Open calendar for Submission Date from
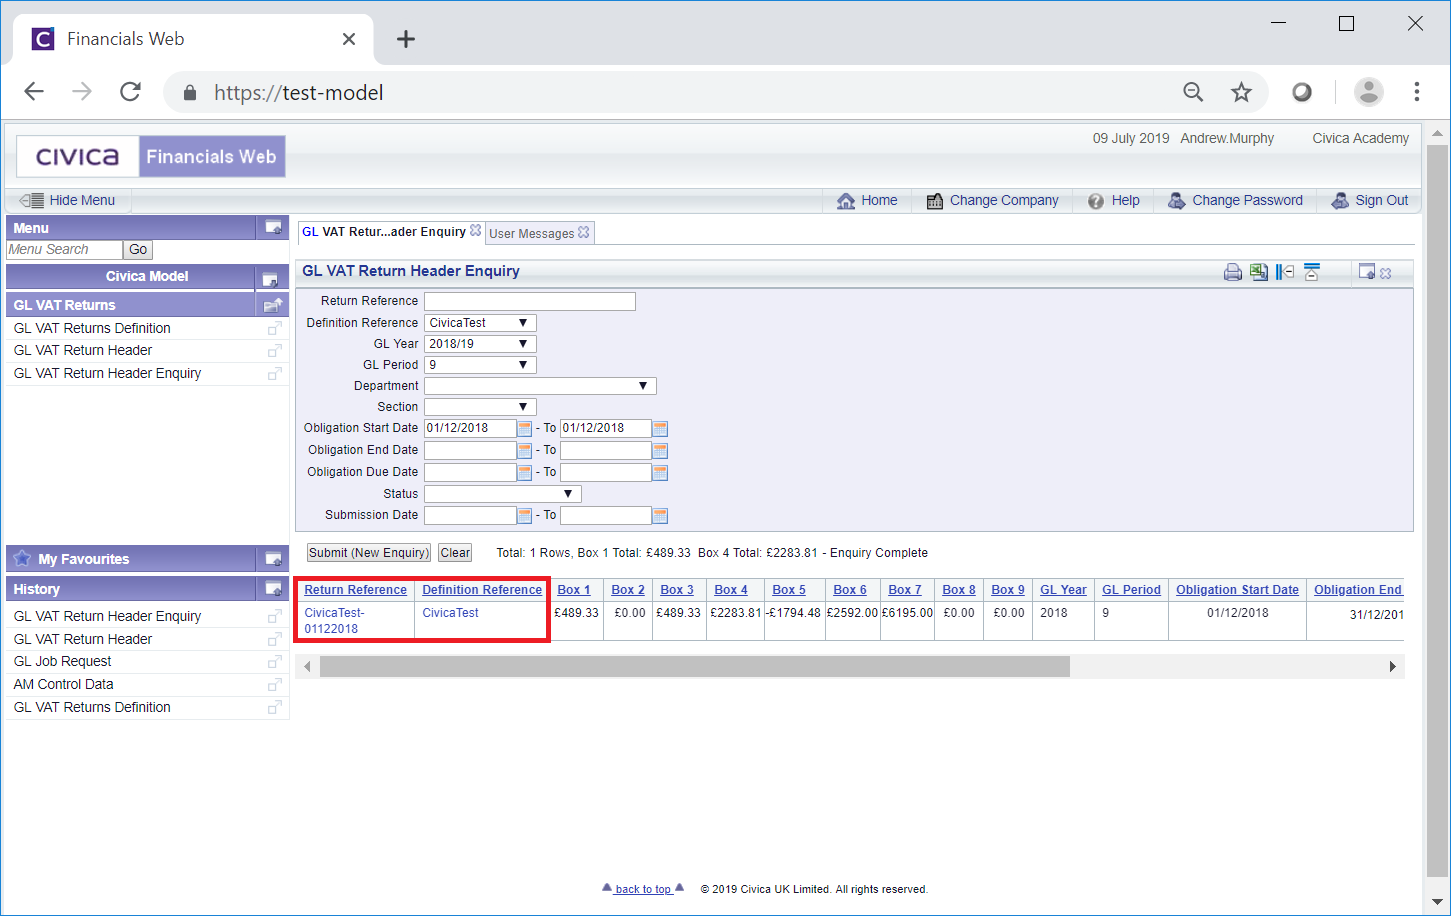This screenshot has height=916, width=1451. (525, 516)
